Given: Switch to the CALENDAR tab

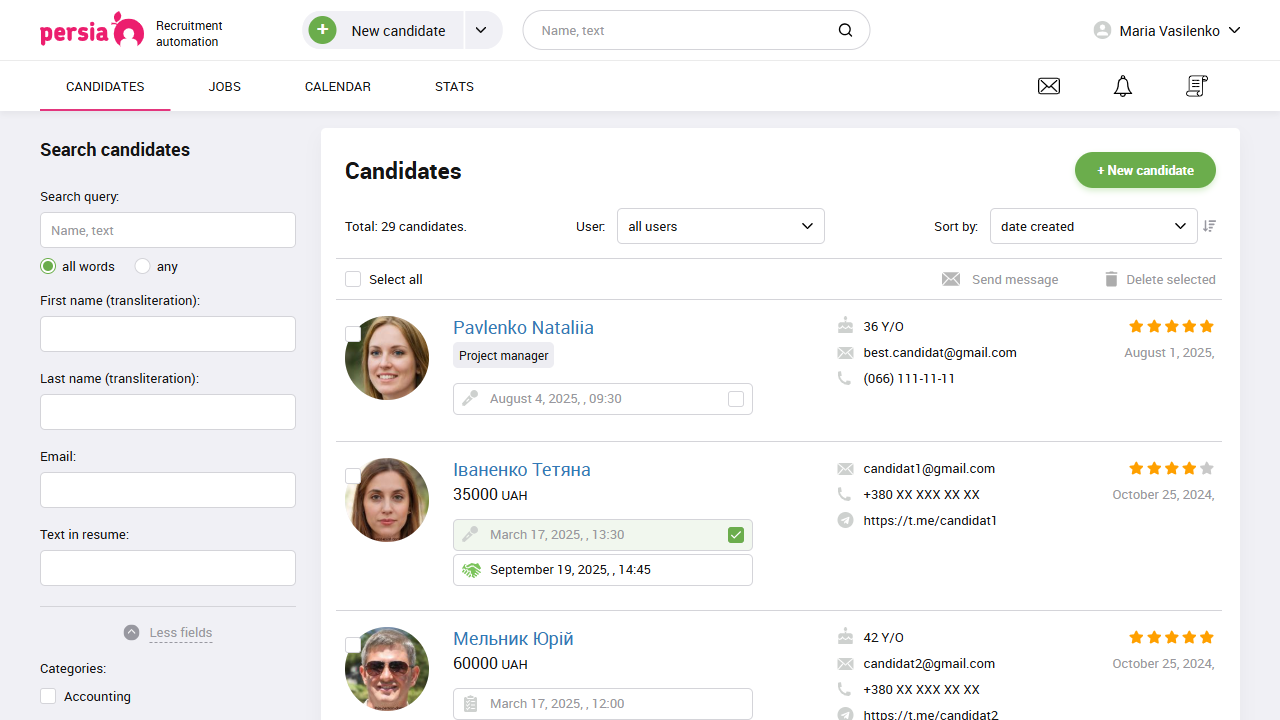Looking at the screenshot, I should coord(337,86).
